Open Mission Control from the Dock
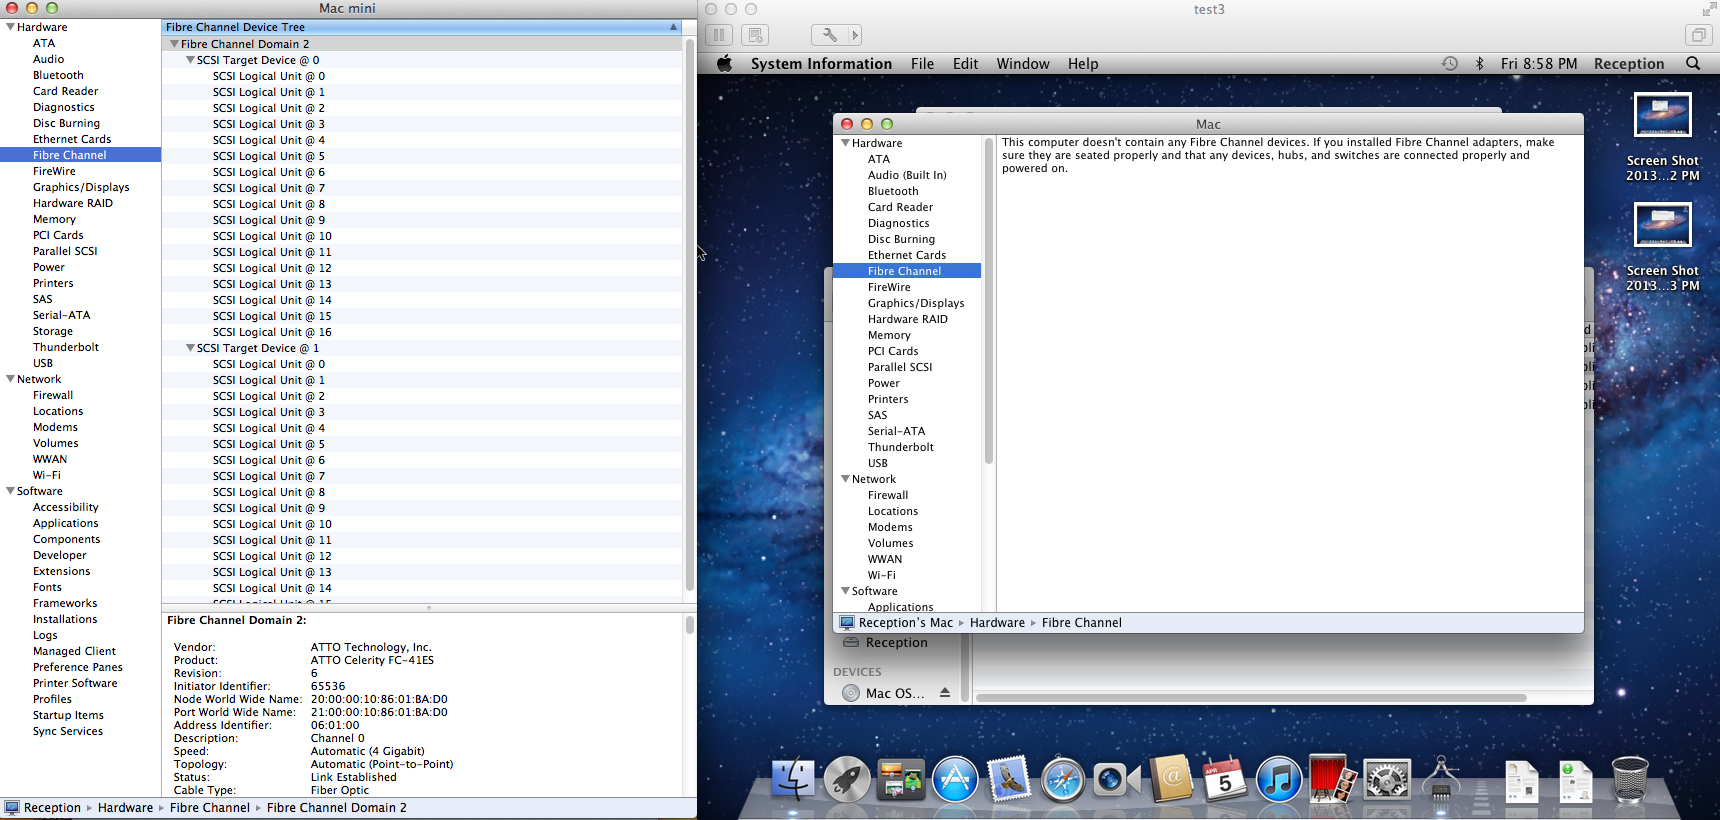 901,779
